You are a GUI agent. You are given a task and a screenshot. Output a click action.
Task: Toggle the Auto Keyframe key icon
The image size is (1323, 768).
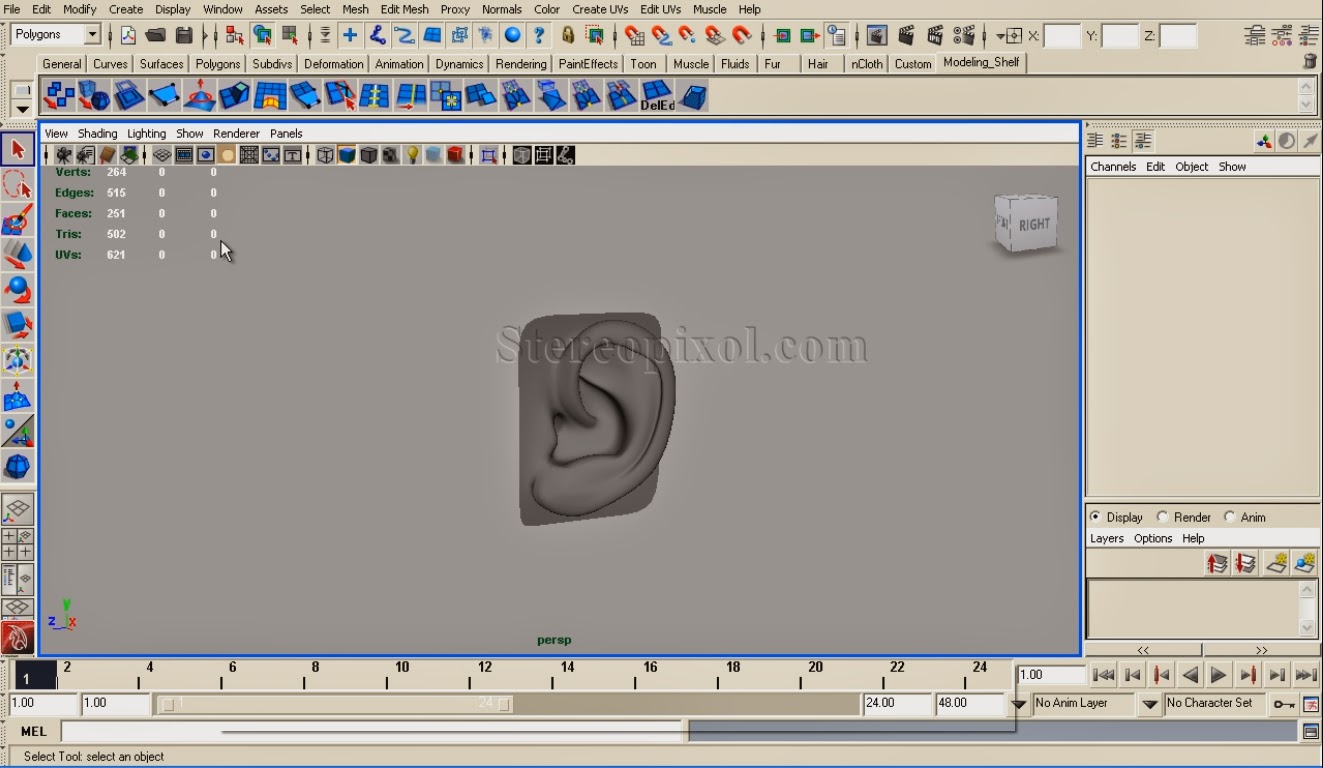tap(1289, 703)
